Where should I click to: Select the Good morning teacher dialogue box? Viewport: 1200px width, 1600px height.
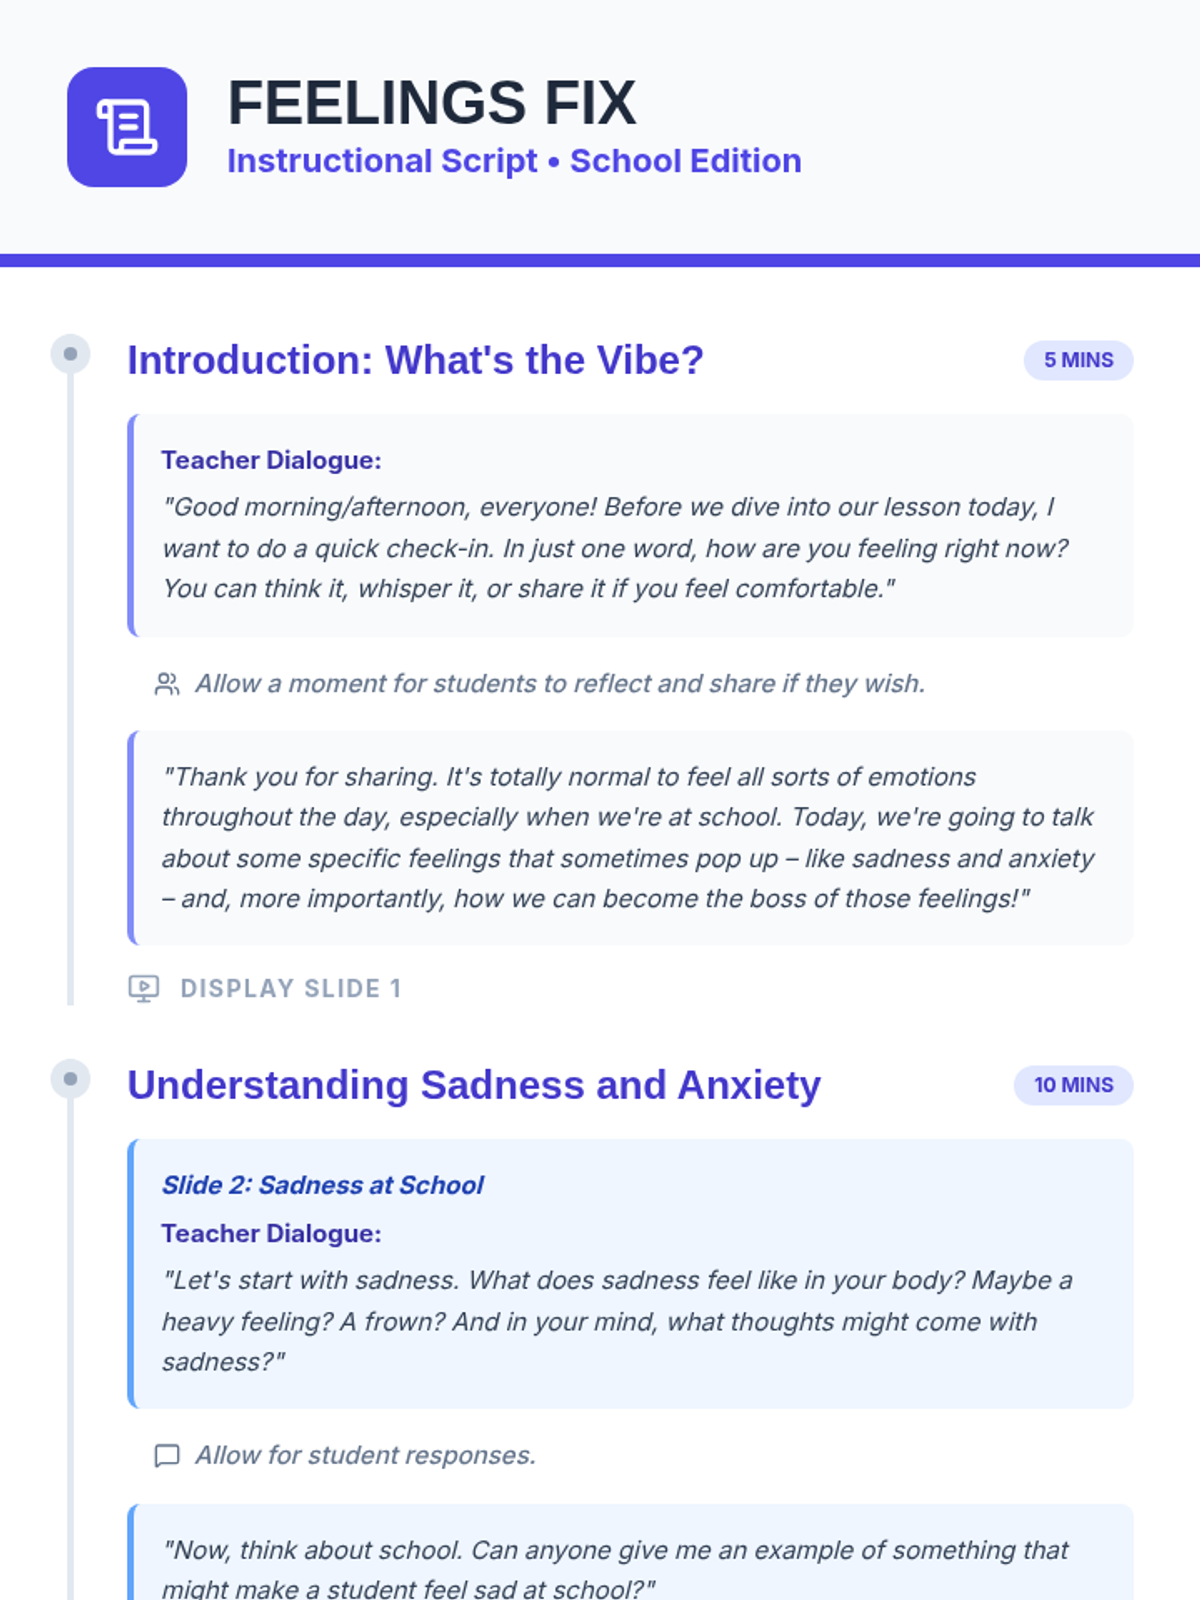[630, 525]
